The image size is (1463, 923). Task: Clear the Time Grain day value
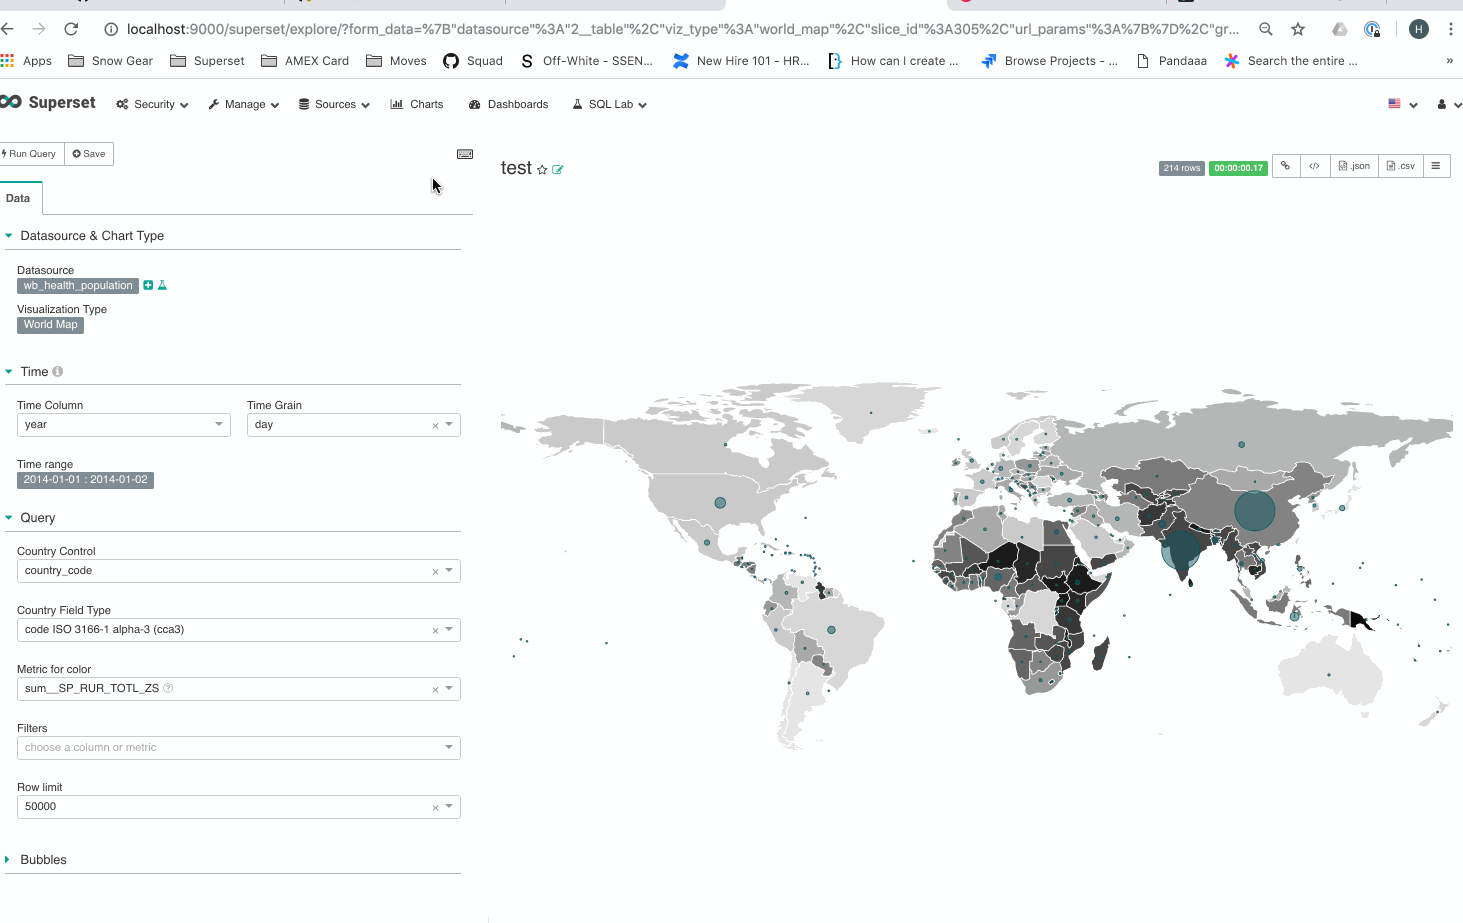pos(435,425)
